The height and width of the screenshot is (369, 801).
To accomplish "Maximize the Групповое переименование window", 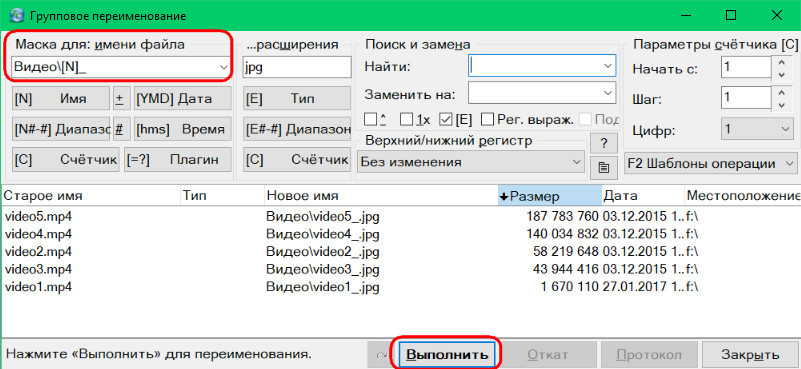I will (x=731, y=16).
